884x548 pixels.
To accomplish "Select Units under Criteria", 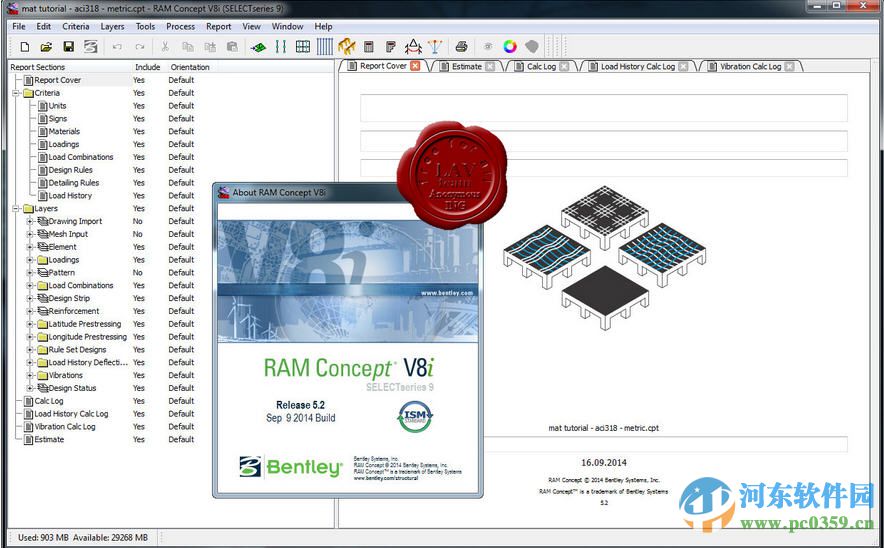I will pyautogui.click(x=57, y=106).
